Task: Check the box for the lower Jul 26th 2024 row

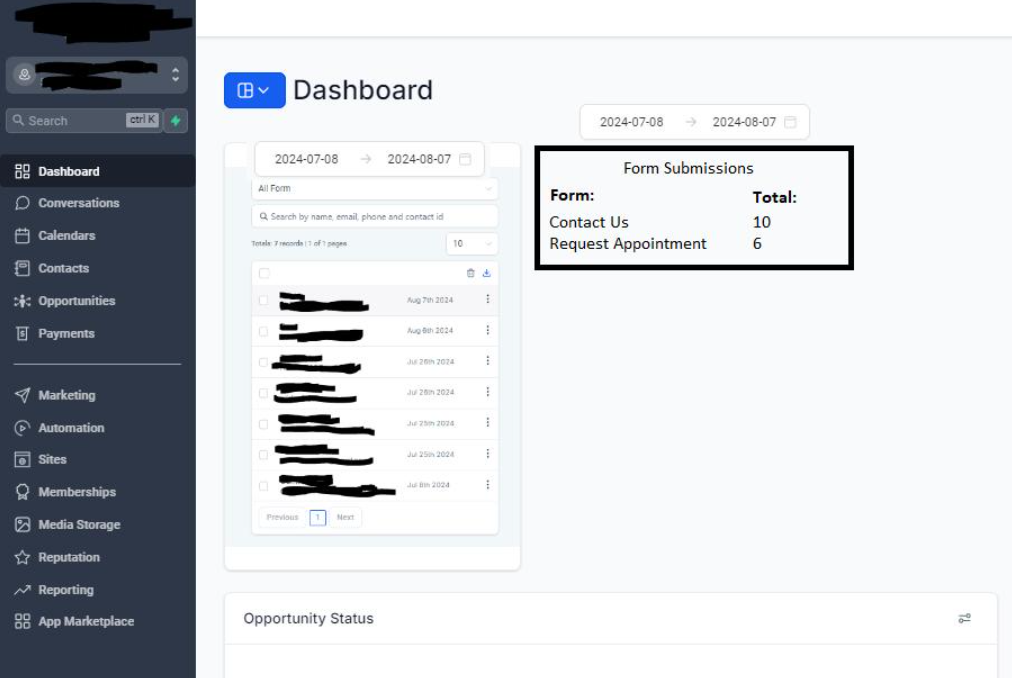Action: (x=263, y=393)
